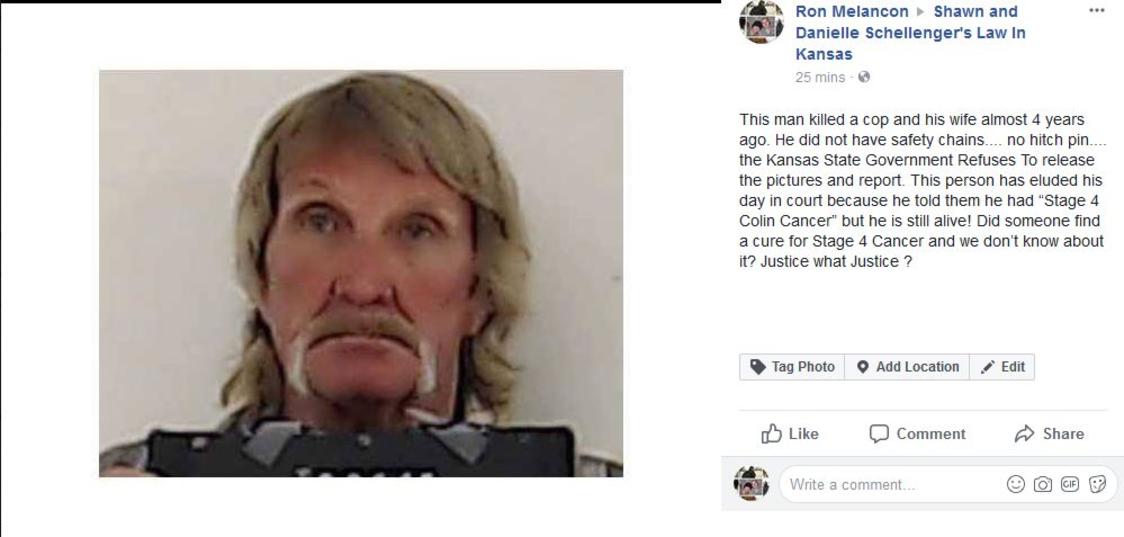Click the Comment button
Screen dimensions: 1124x537
pyautogui.click(x=917, y=434)
